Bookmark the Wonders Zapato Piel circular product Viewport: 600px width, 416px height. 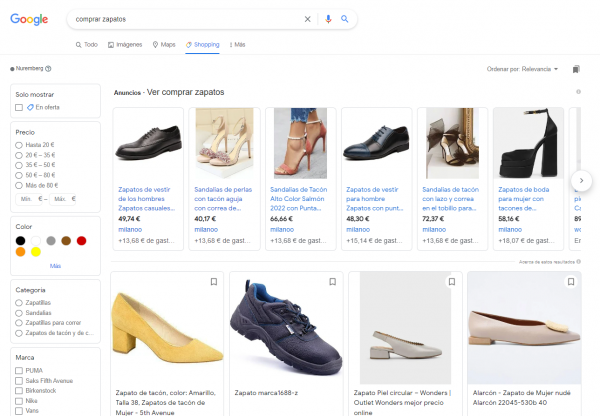click(452, 282)
